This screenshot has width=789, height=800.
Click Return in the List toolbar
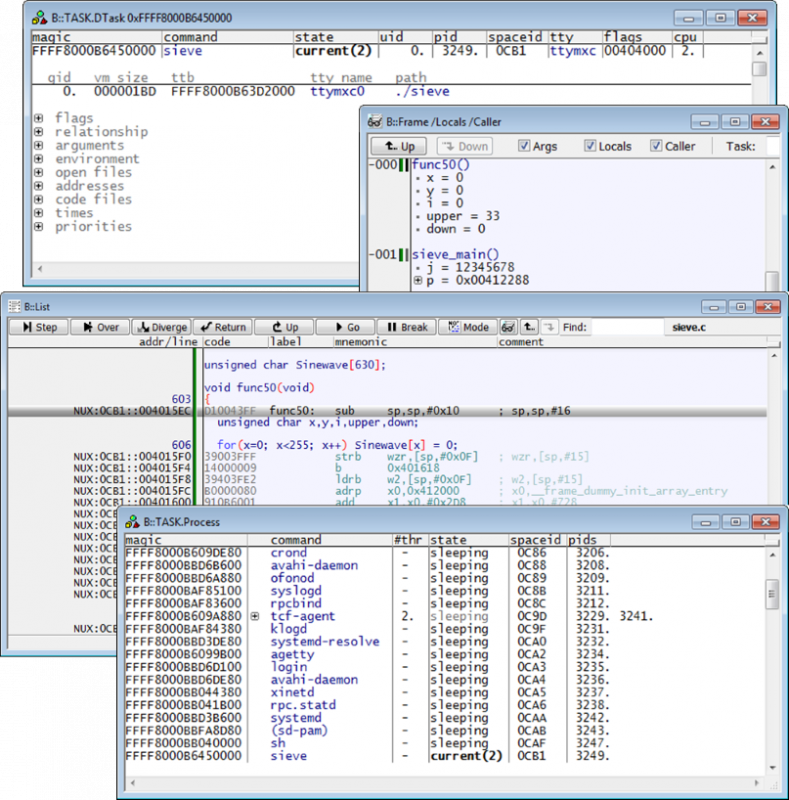click(x=222, y=327)
